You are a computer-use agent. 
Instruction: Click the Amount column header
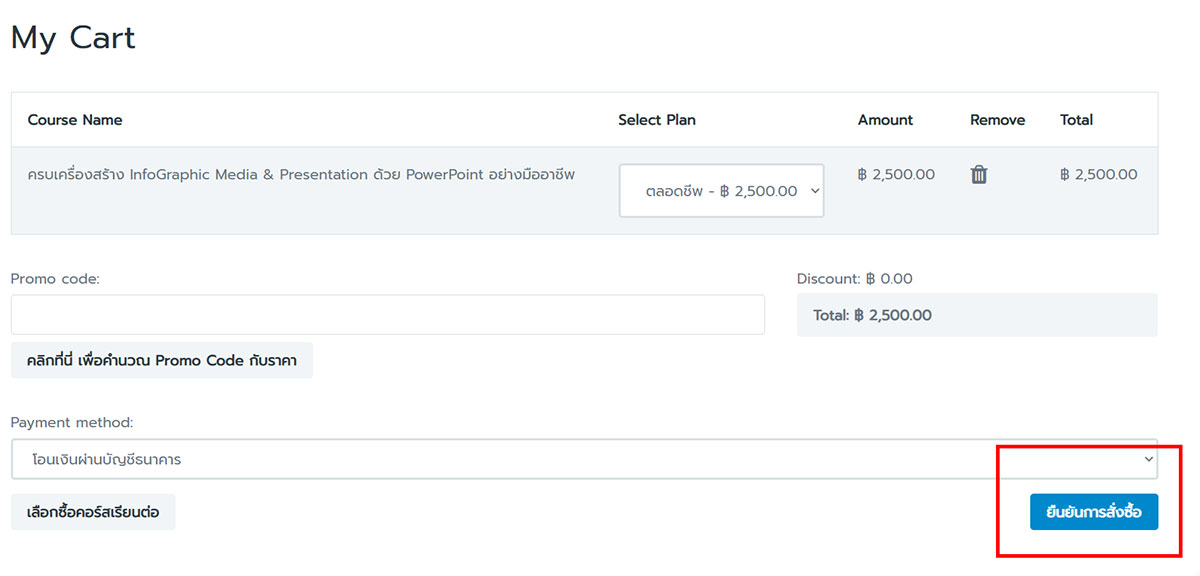tap(885, 120)
